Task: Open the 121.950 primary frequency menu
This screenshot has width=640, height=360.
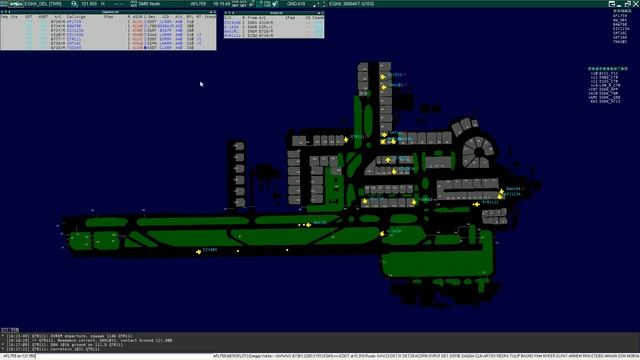Action: (x=89, y=4)
